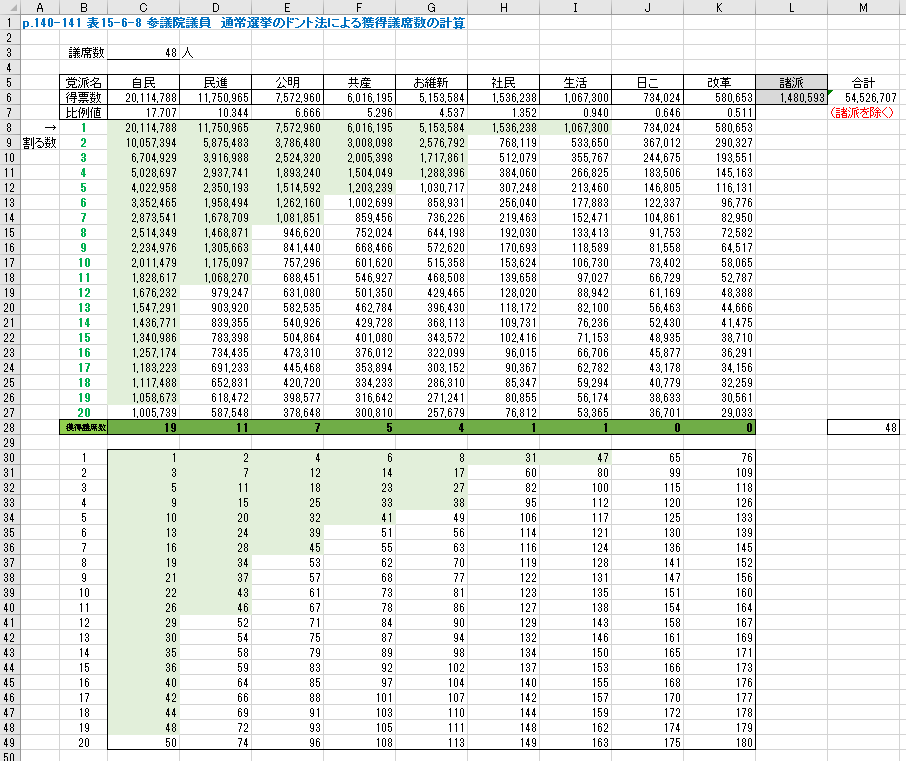
Task: Click the 共産 party header cell
Action: 359,83
